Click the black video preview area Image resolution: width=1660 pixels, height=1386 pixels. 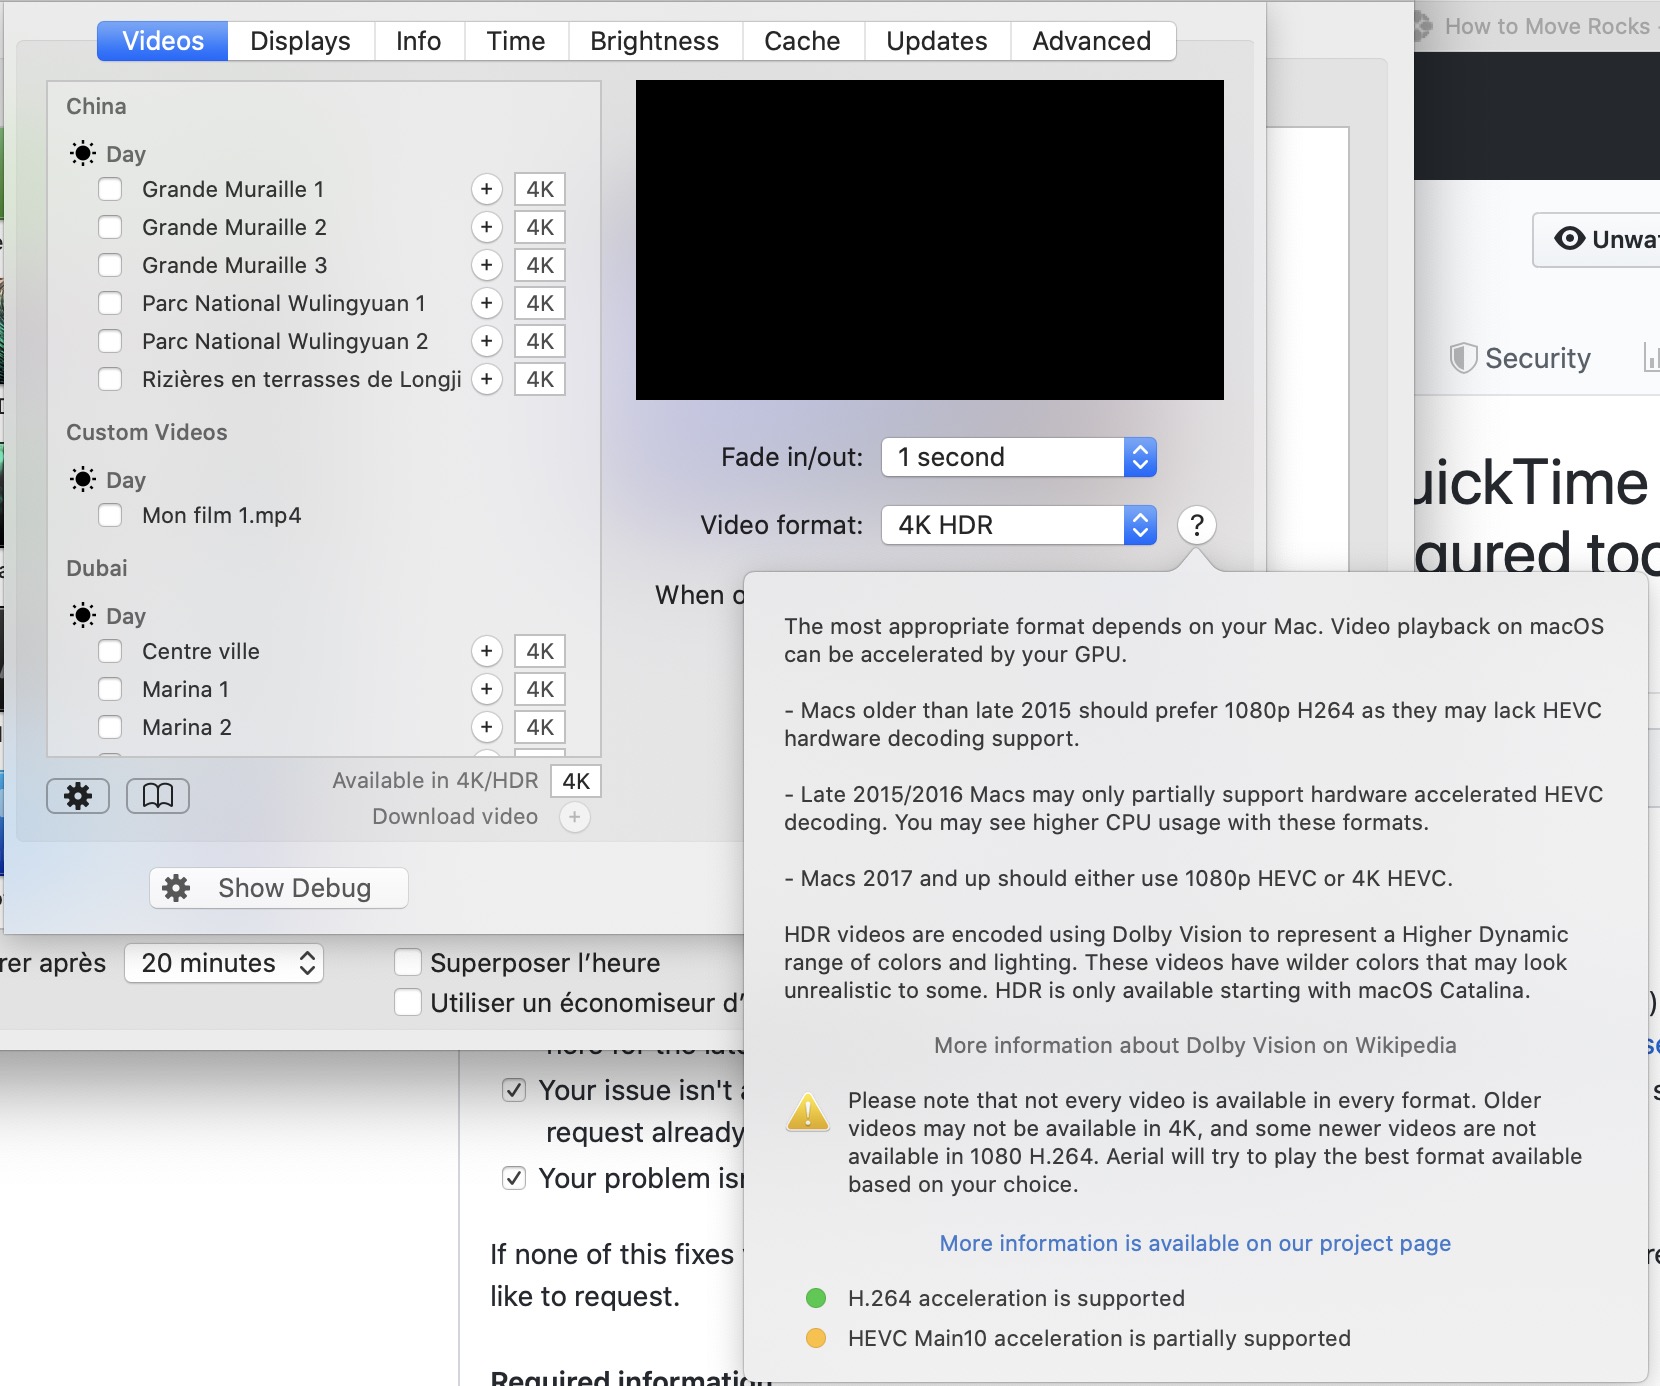930,240
